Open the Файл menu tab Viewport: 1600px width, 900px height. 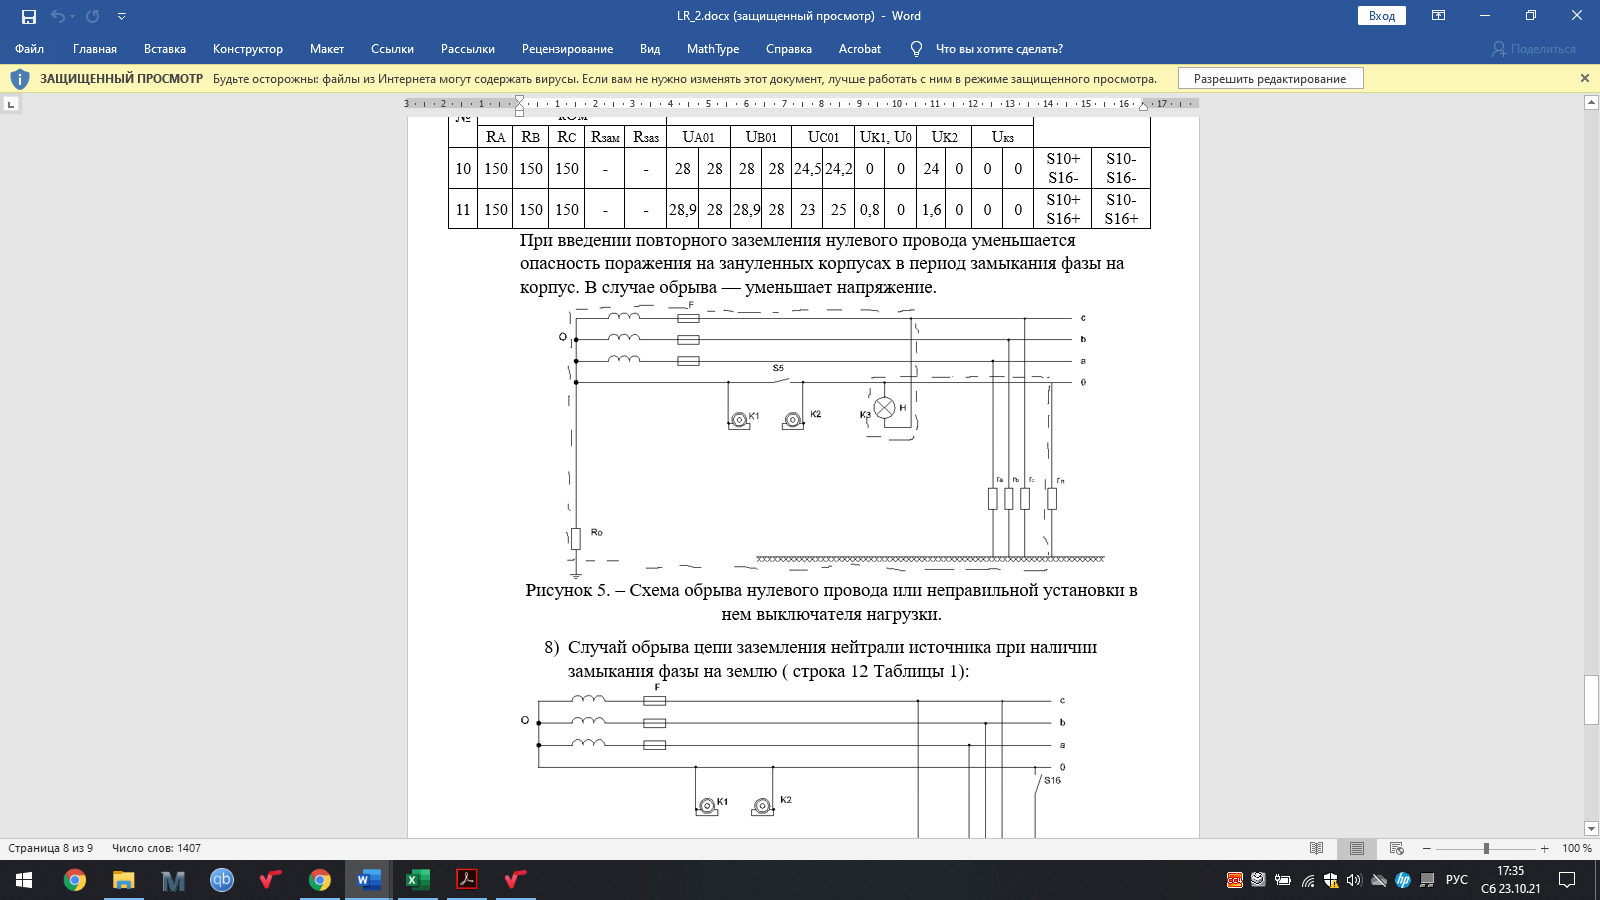point(30,49)
